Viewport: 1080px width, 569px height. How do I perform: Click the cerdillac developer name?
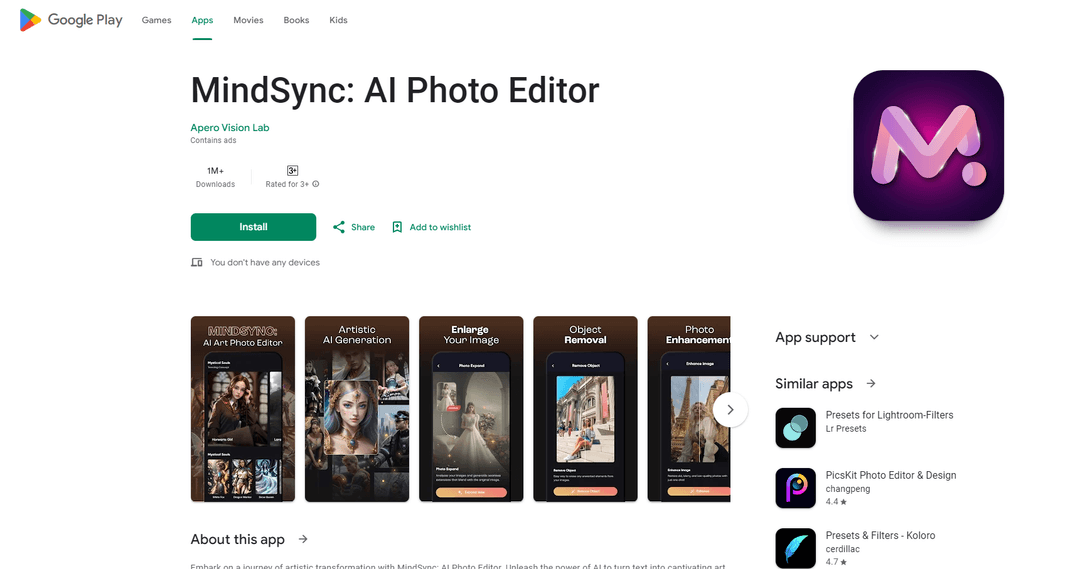[842, 549]
